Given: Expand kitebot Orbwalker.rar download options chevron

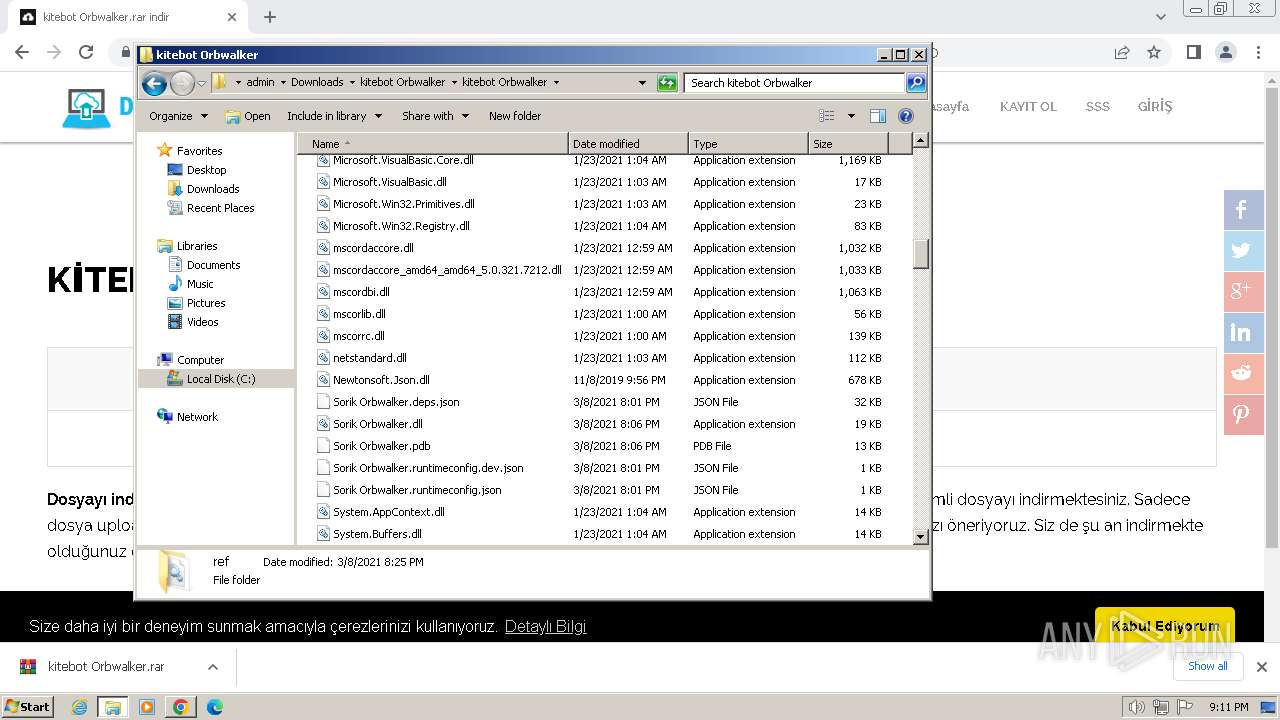Looking at the screenshot, I should (212, 667).
